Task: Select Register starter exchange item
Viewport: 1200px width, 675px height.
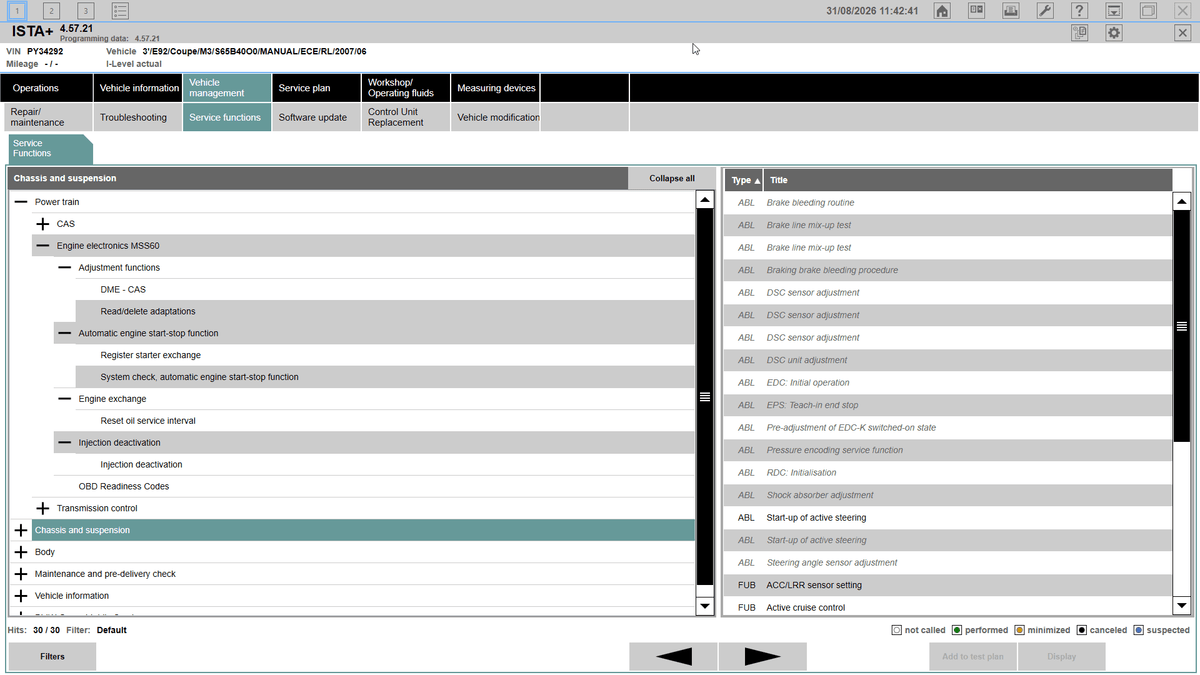Action: (x=384, y=355)
